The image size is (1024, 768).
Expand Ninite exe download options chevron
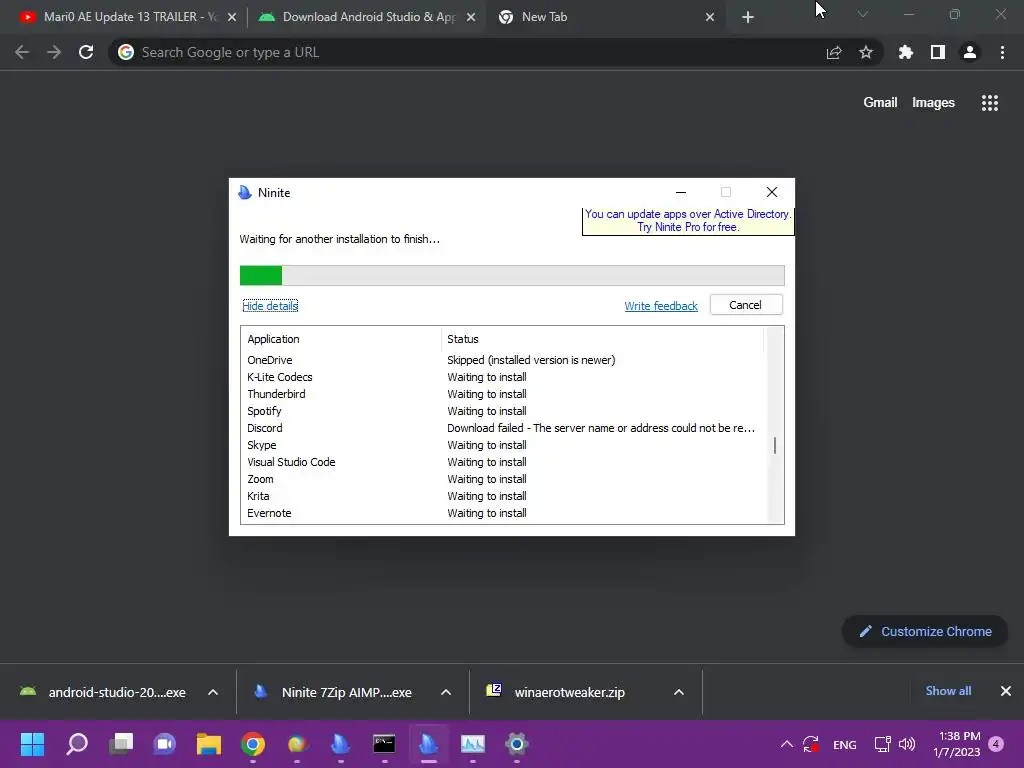click(x=446, y=692)
